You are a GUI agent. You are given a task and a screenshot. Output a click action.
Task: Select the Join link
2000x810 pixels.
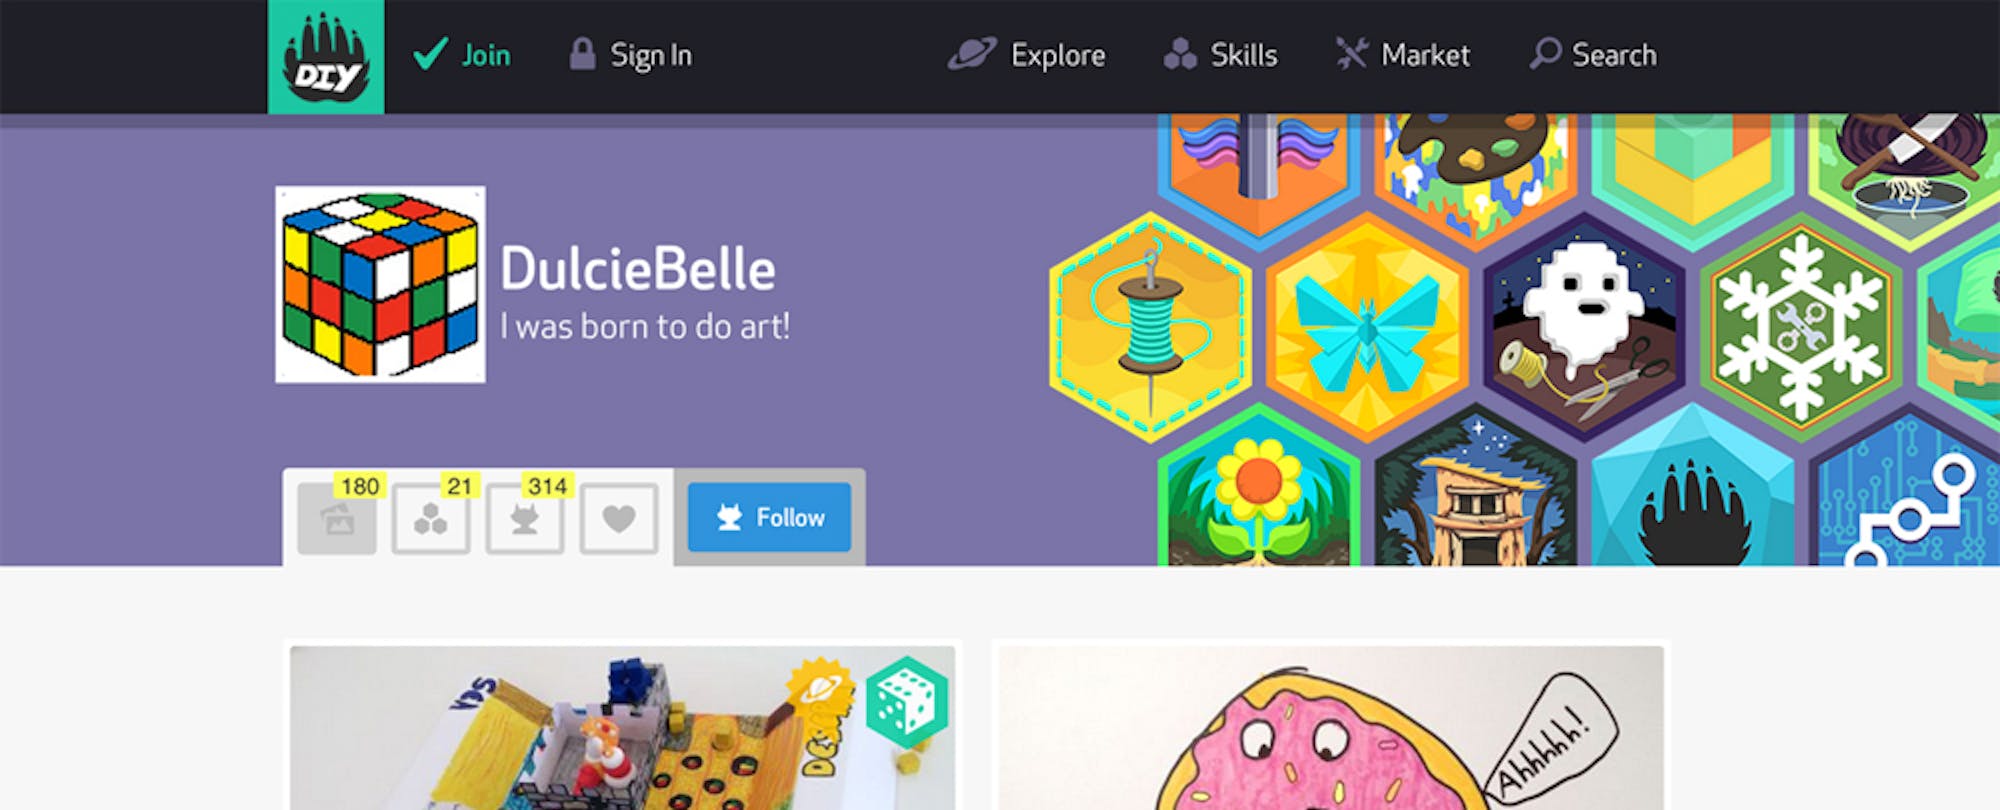click(x=461, y=55)
